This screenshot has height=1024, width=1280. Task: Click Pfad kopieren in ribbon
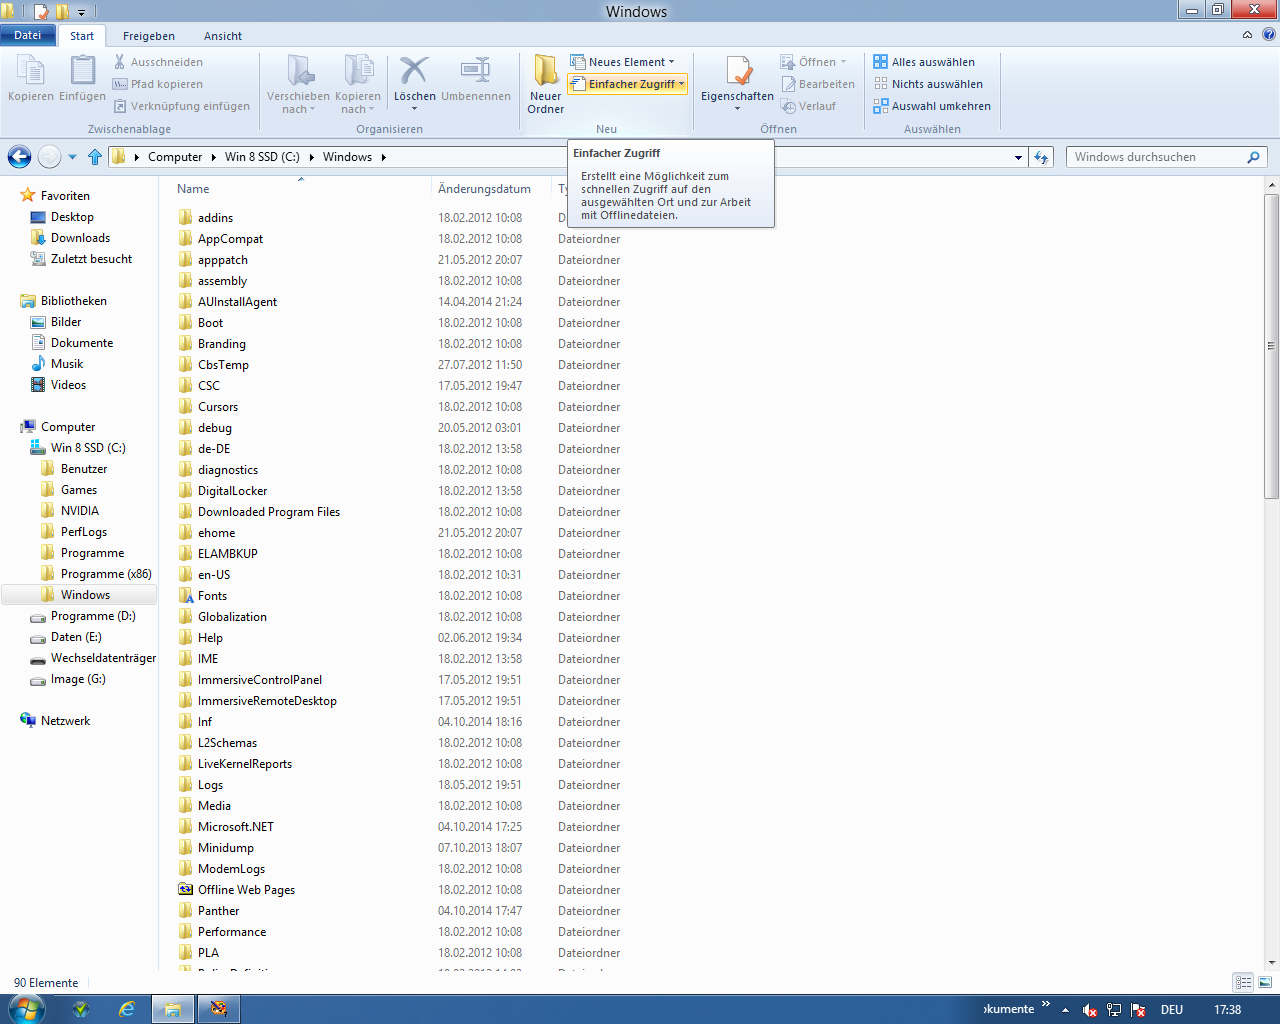pyautogui.click(x=158, y=84)
